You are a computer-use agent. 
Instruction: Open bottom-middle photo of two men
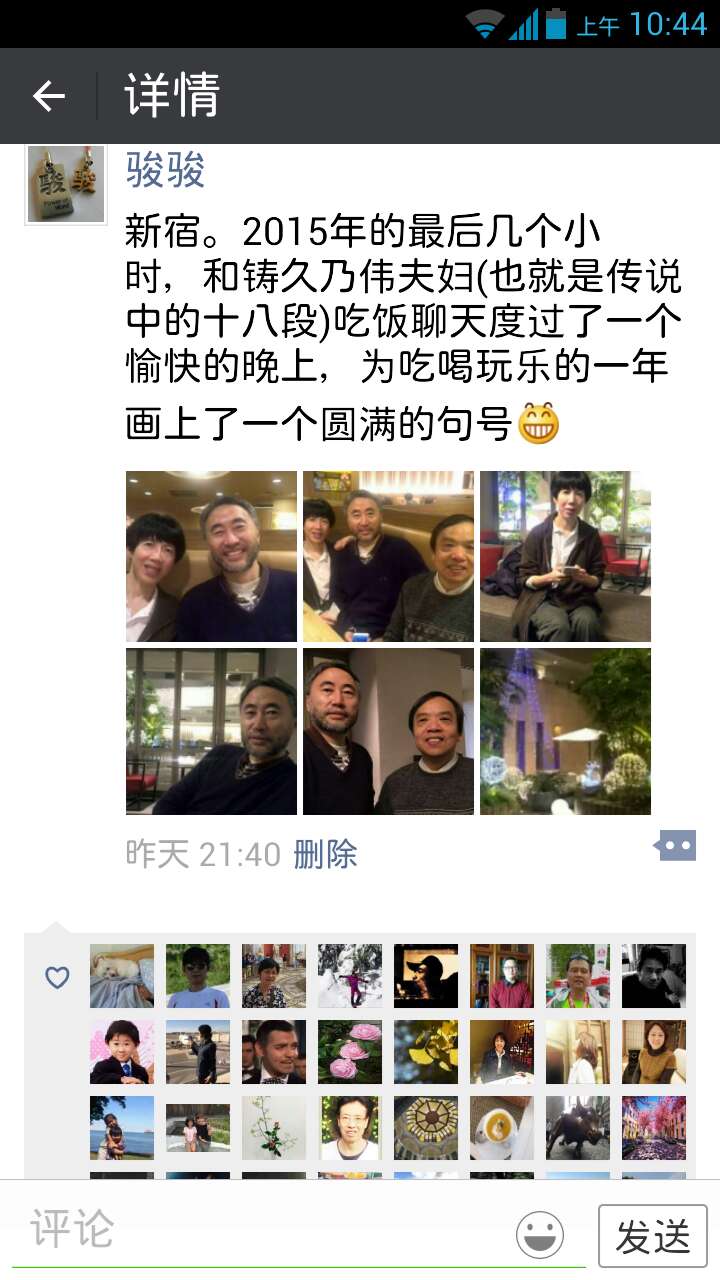(x=388, y=732)
